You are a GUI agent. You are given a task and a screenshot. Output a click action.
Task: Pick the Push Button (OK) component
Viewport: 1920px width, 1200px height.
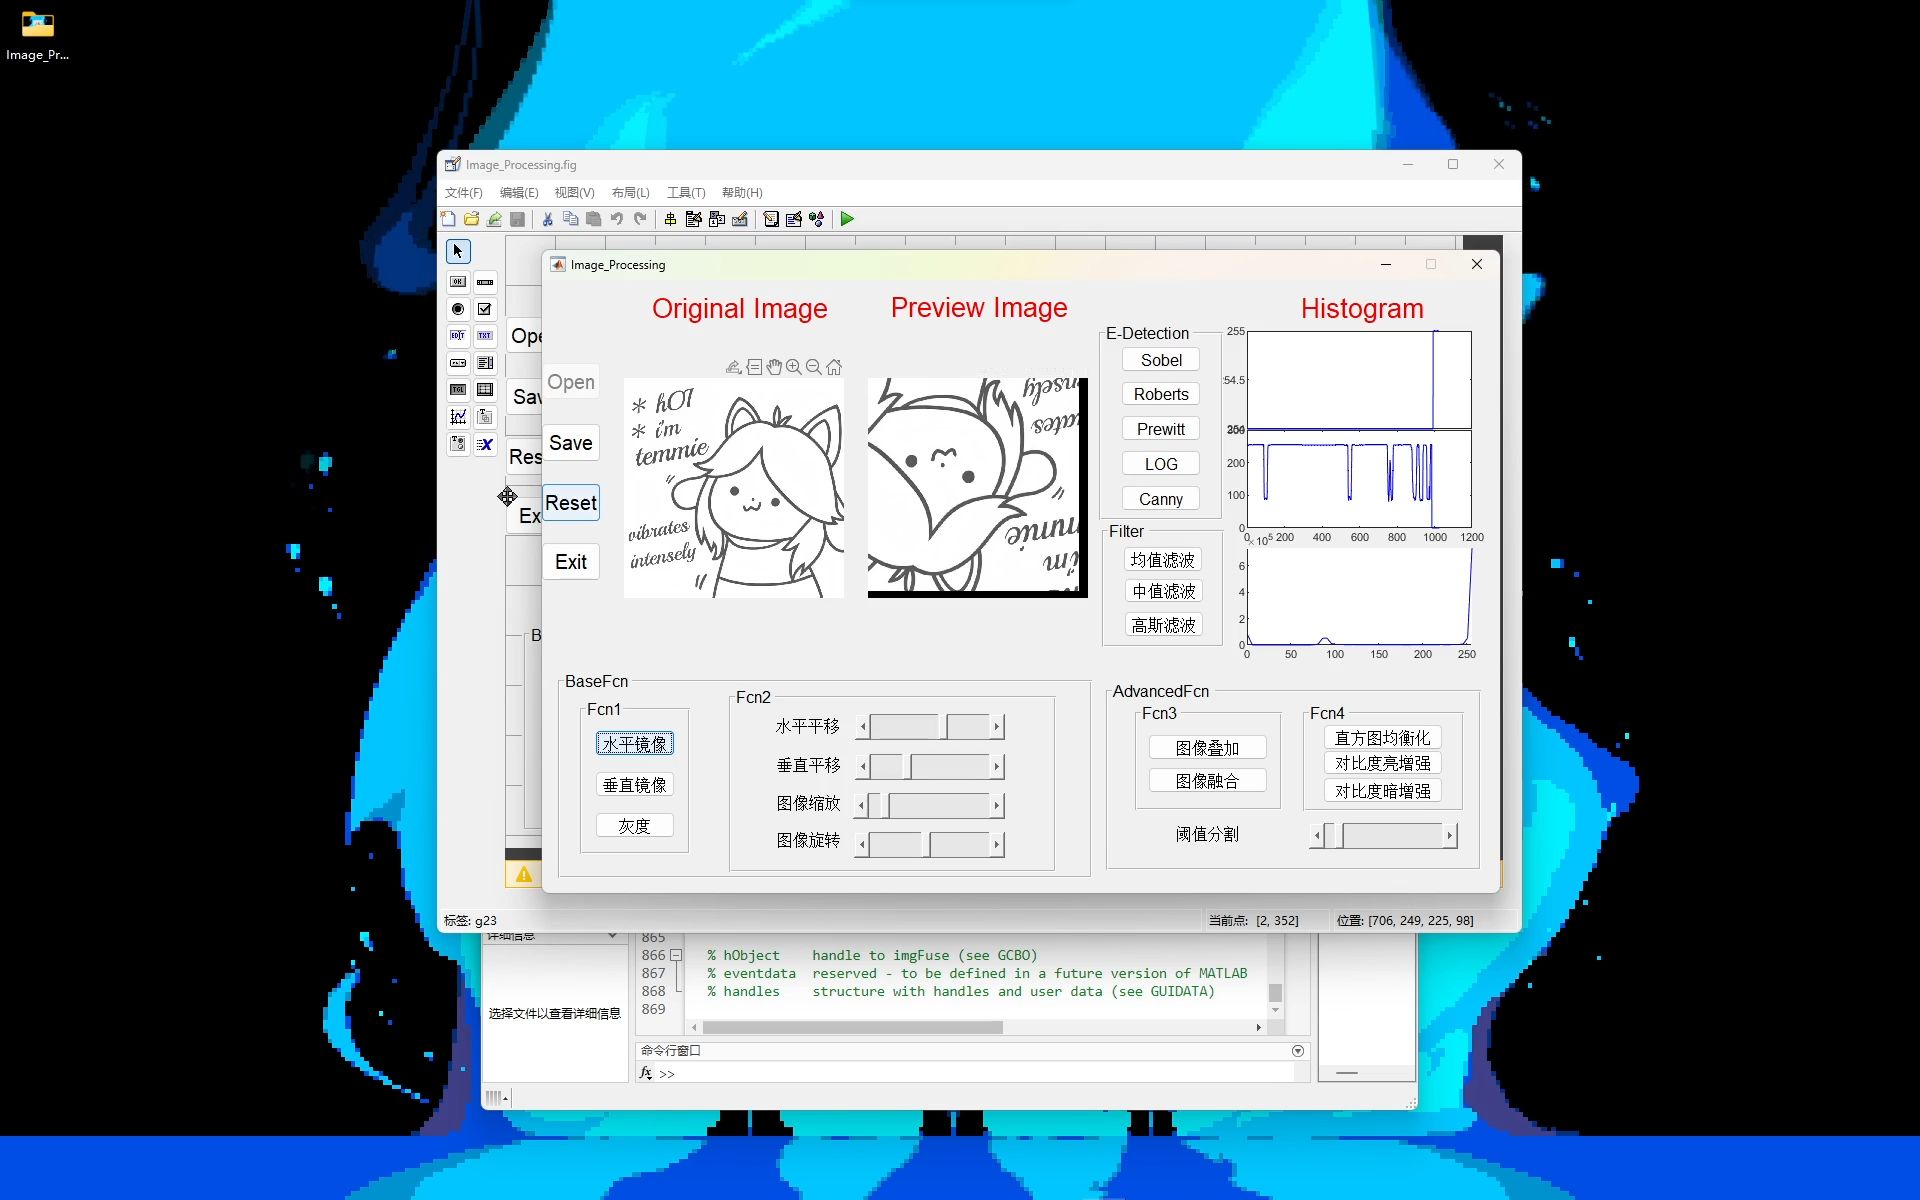coord(458,282)
